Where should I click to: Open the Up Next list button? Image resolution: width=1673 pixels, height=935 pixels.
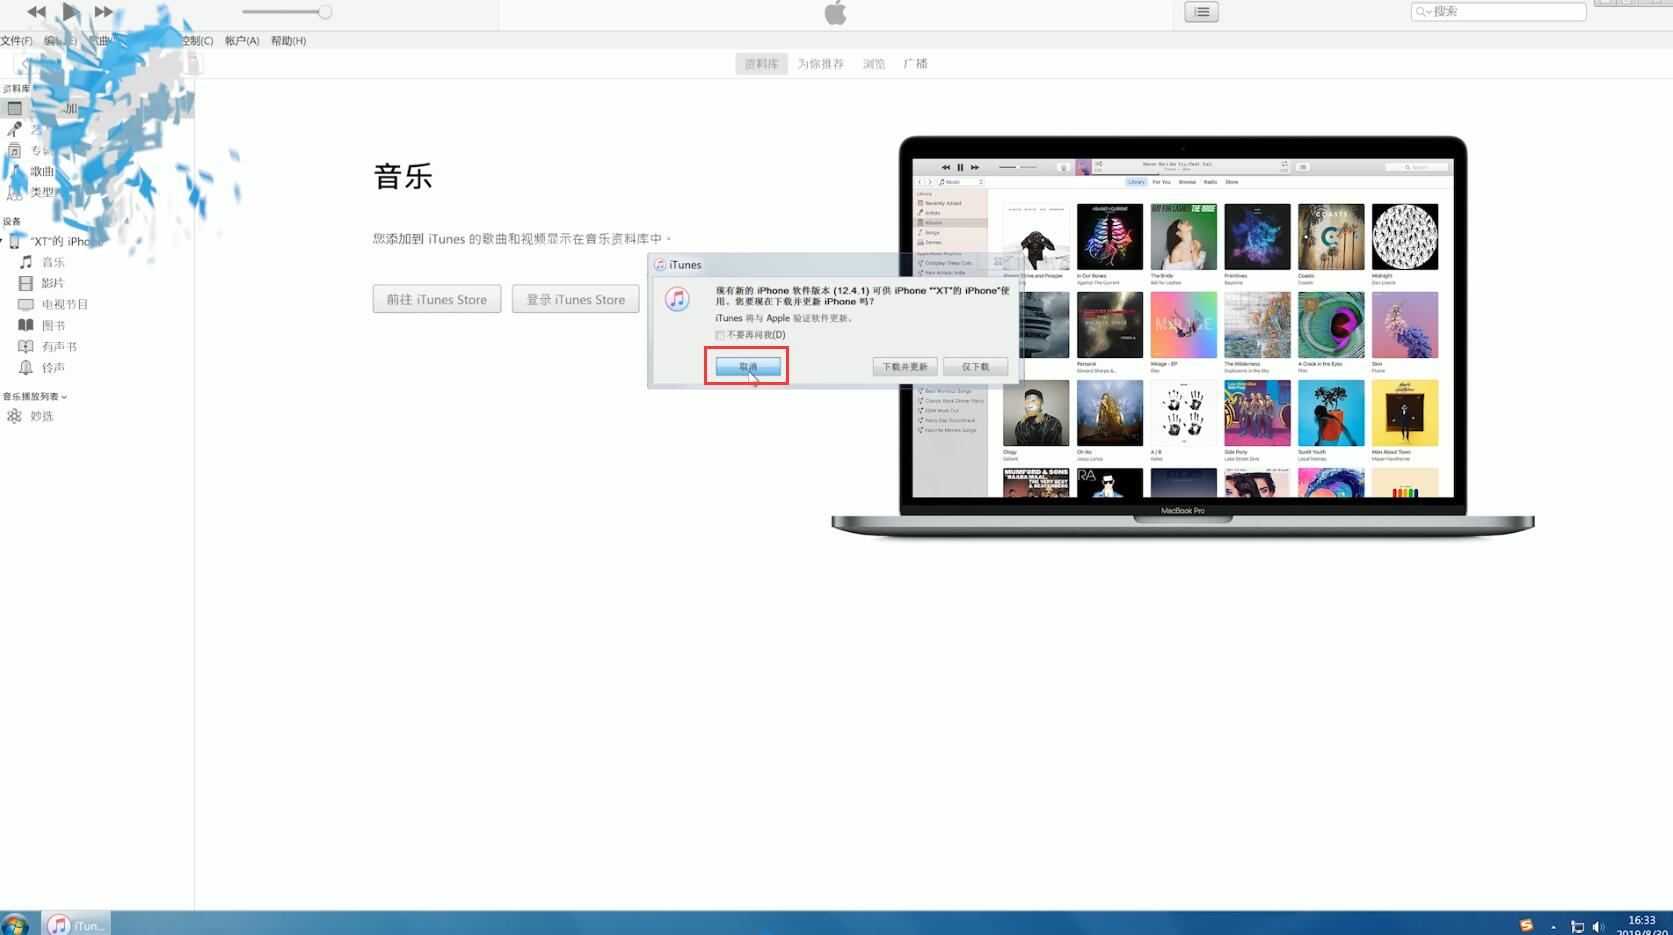point(1201,12)
